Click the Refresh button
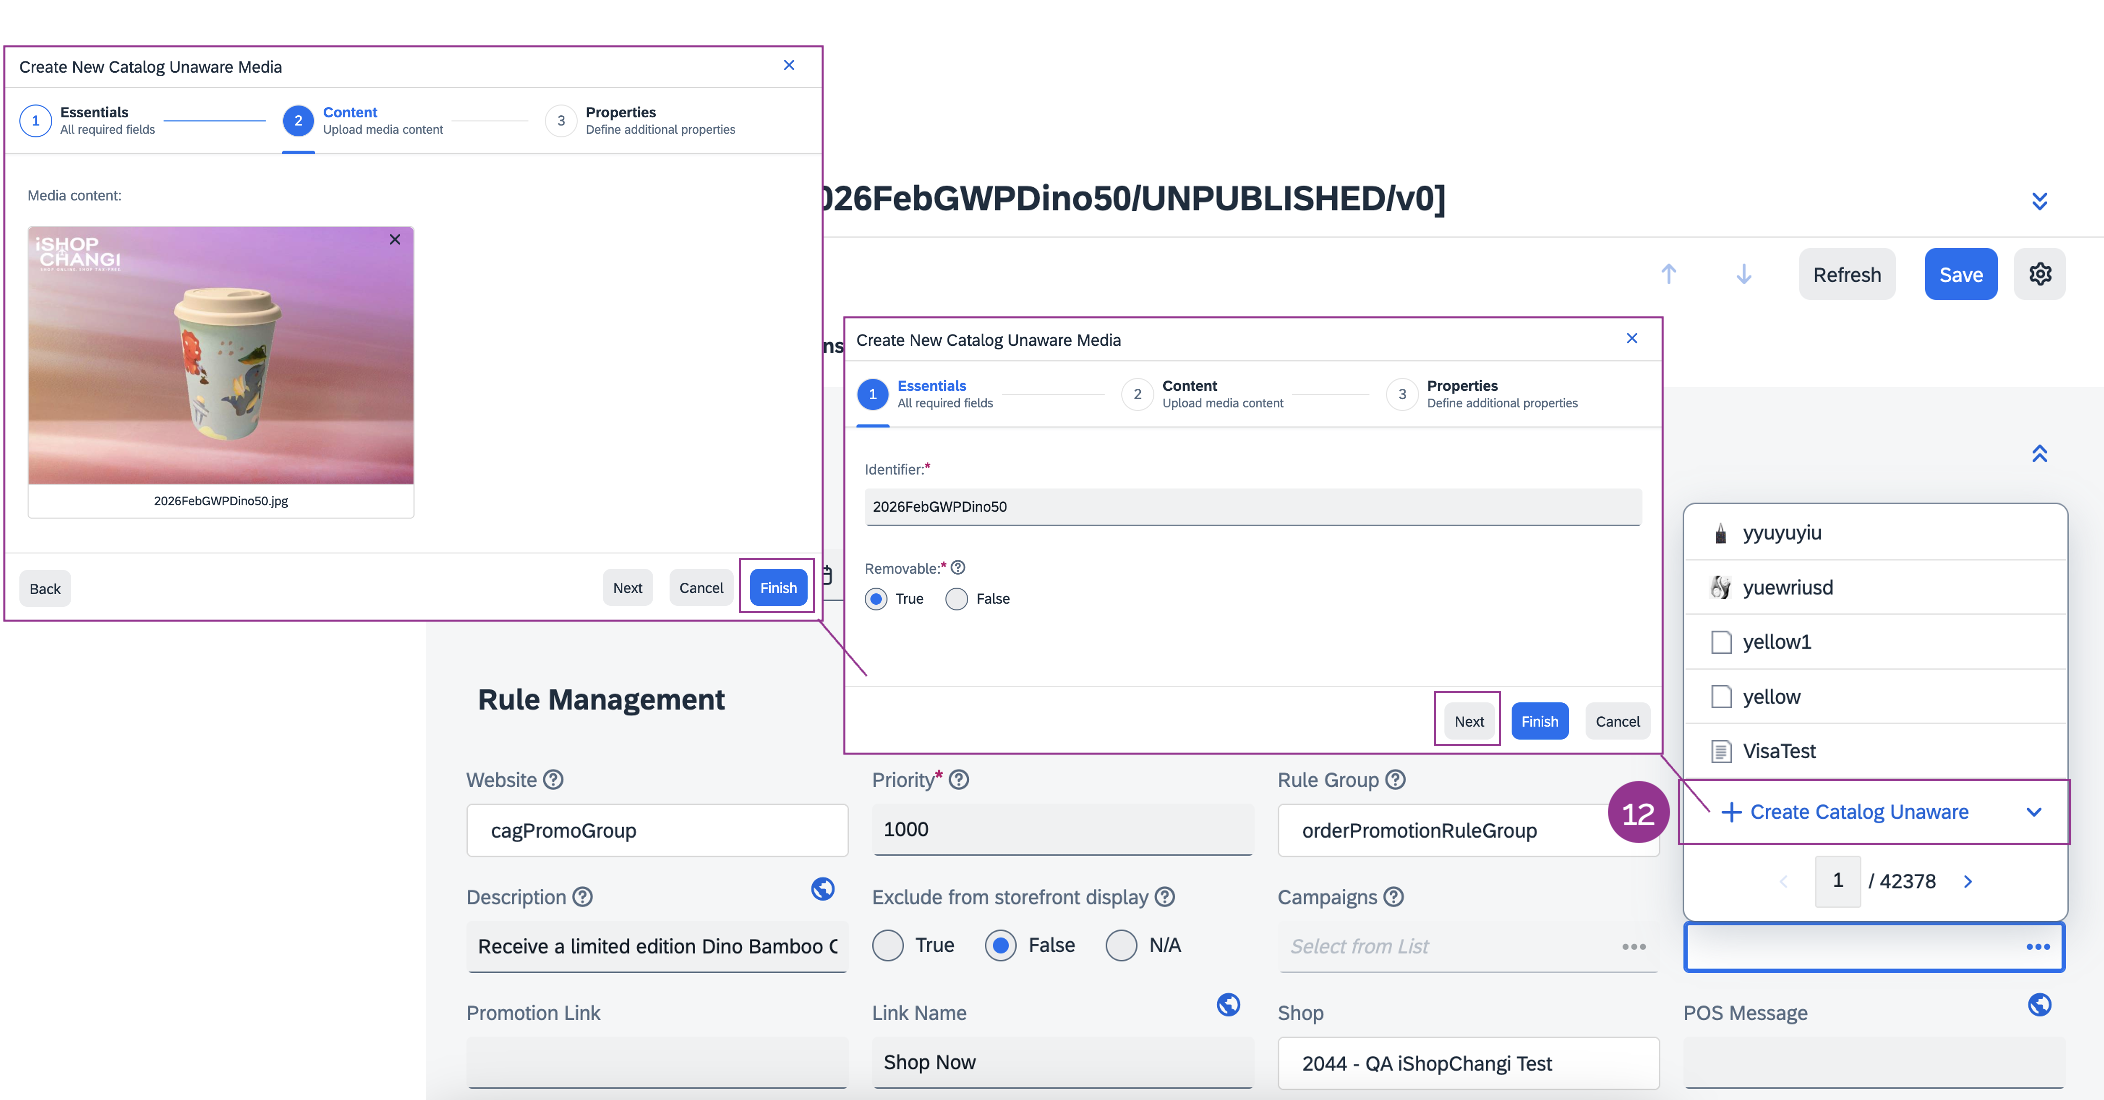 point(1846,274)
